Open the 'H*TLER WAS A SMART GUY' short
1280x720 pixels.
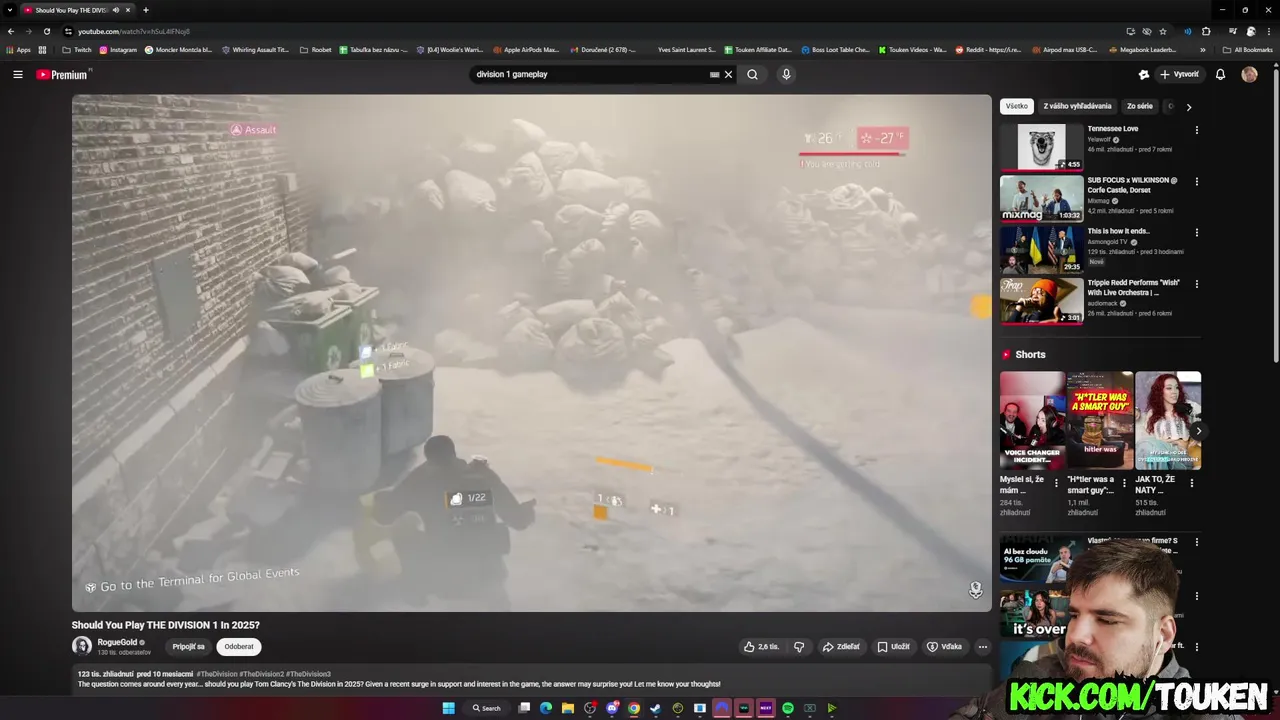click(1100, 420)
